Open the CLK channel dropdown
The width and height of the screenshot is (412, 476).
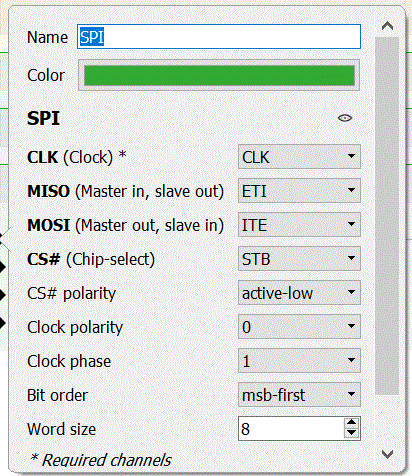point(299,157)
